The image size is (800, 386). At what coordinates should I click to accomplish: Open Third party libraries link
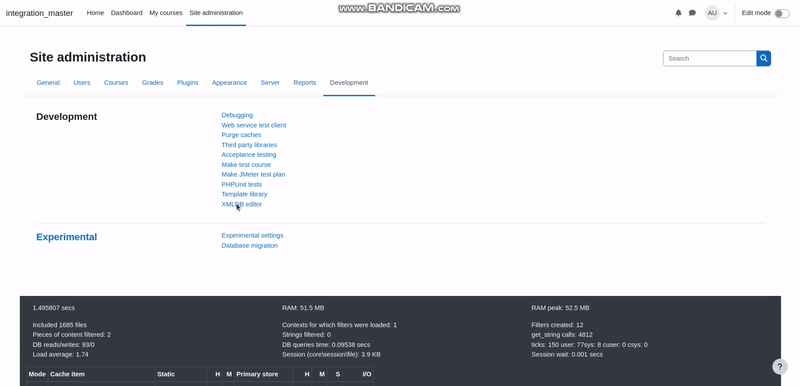tap(249, 145)
